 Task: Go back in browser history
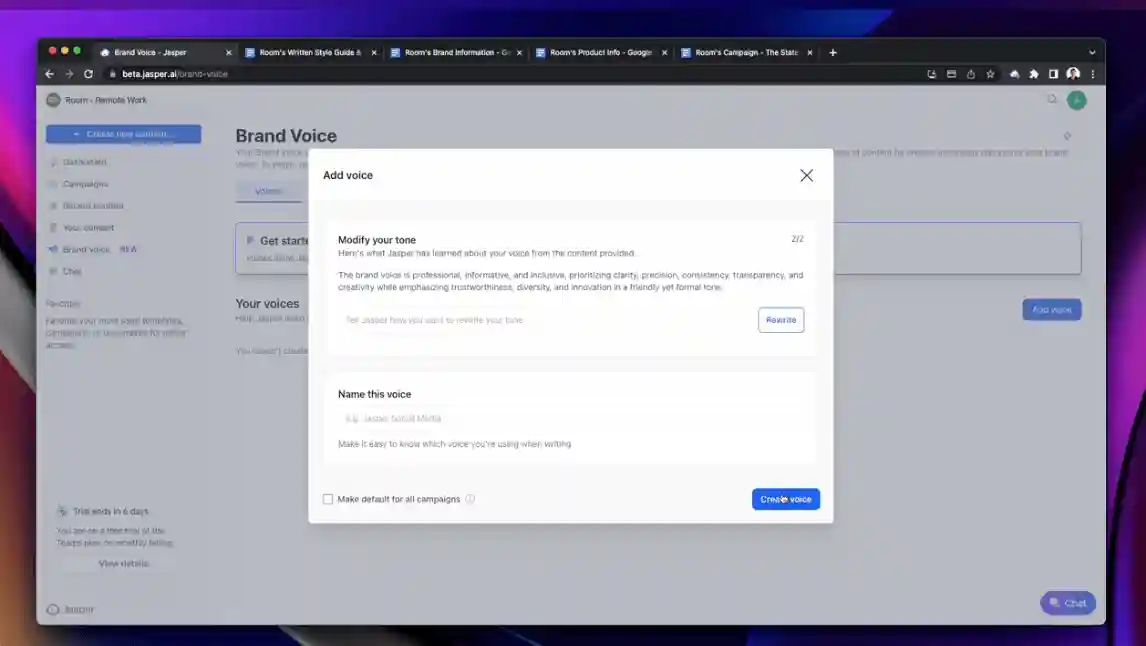[x=50, y=74]
